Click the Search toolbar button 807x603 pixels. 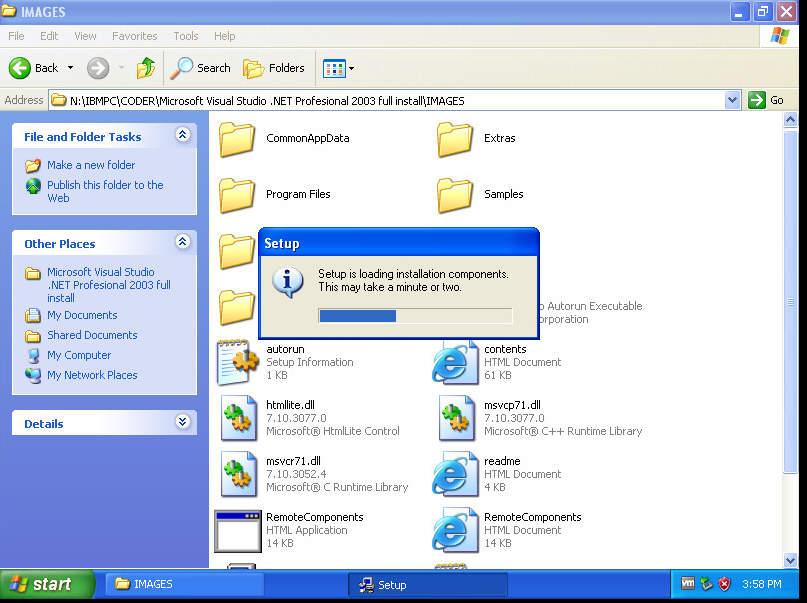coord(201,68)
